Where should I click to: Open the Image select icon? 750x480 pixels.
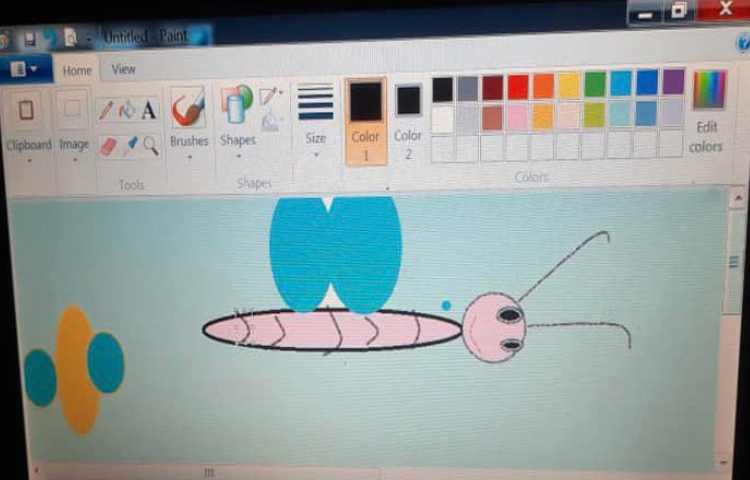coord(72,109)
